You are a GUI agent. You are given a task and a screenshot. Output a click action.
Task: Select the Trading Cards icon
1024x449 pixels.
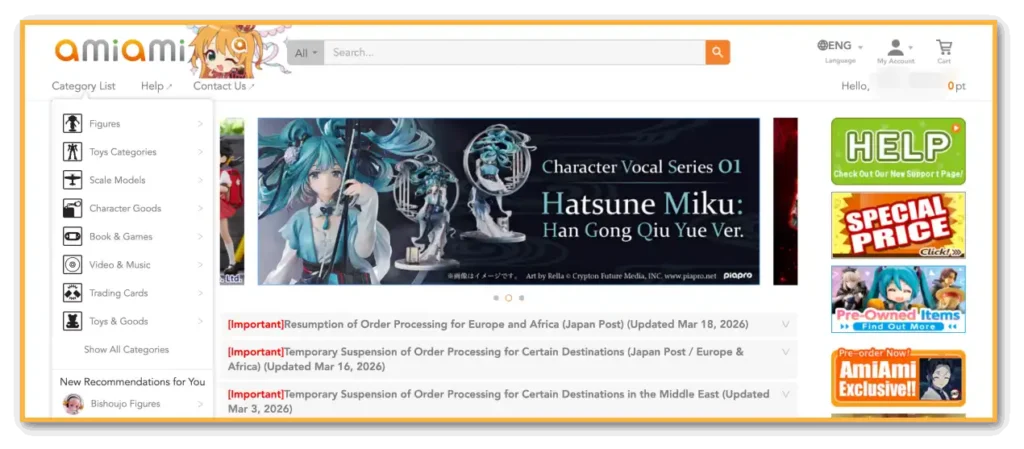click(x=72, y=293)
